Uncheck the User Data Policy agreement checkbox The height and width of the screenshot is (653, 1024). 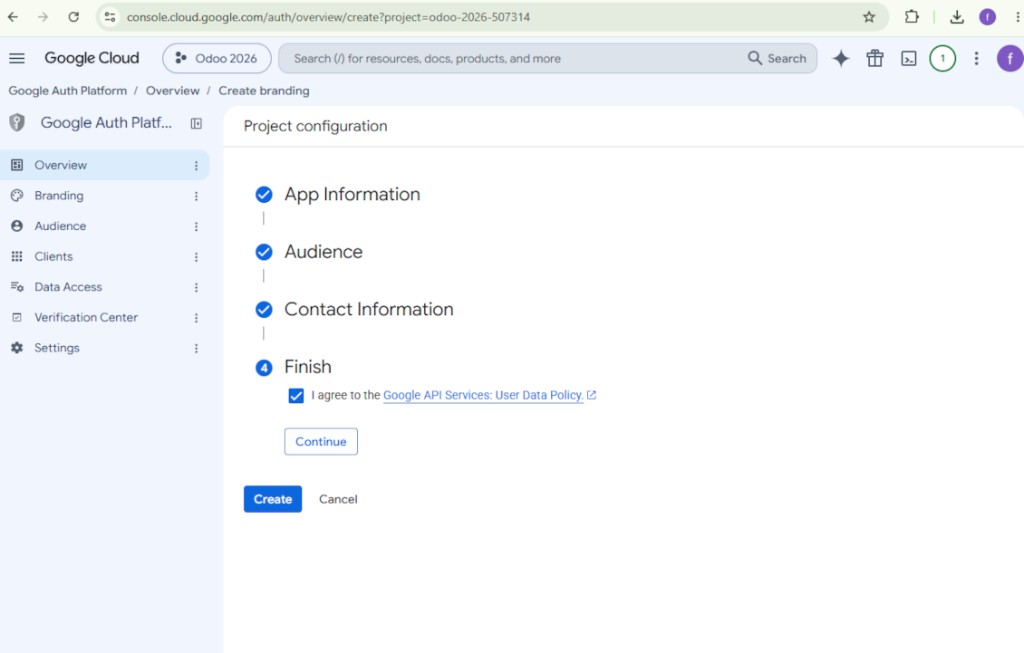point(296,396)
